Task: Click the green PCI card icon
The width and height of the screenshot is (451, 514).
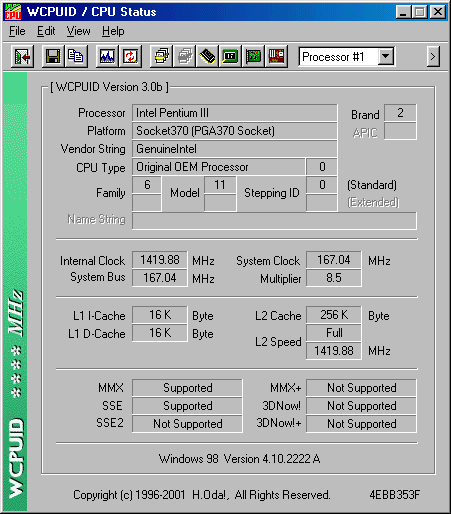Action: pyautogui.click(x=253, y=56)
